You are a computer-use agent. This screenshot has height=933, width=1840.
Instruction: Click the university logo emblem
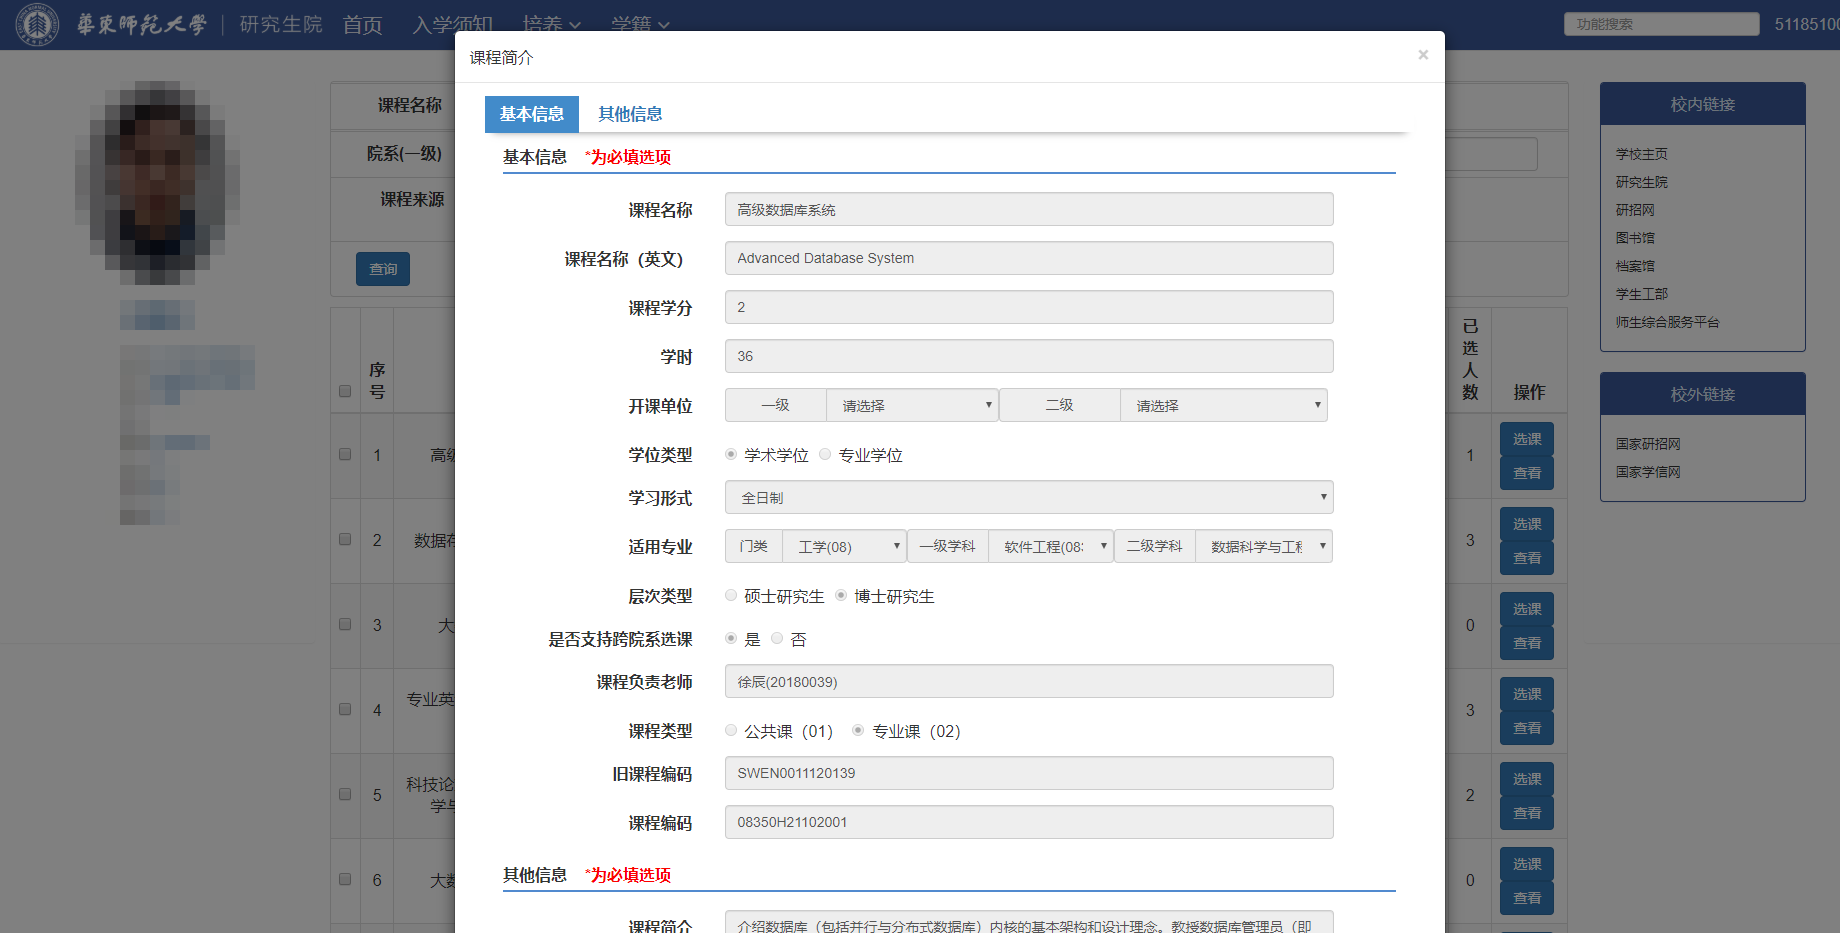click(37, 24)
